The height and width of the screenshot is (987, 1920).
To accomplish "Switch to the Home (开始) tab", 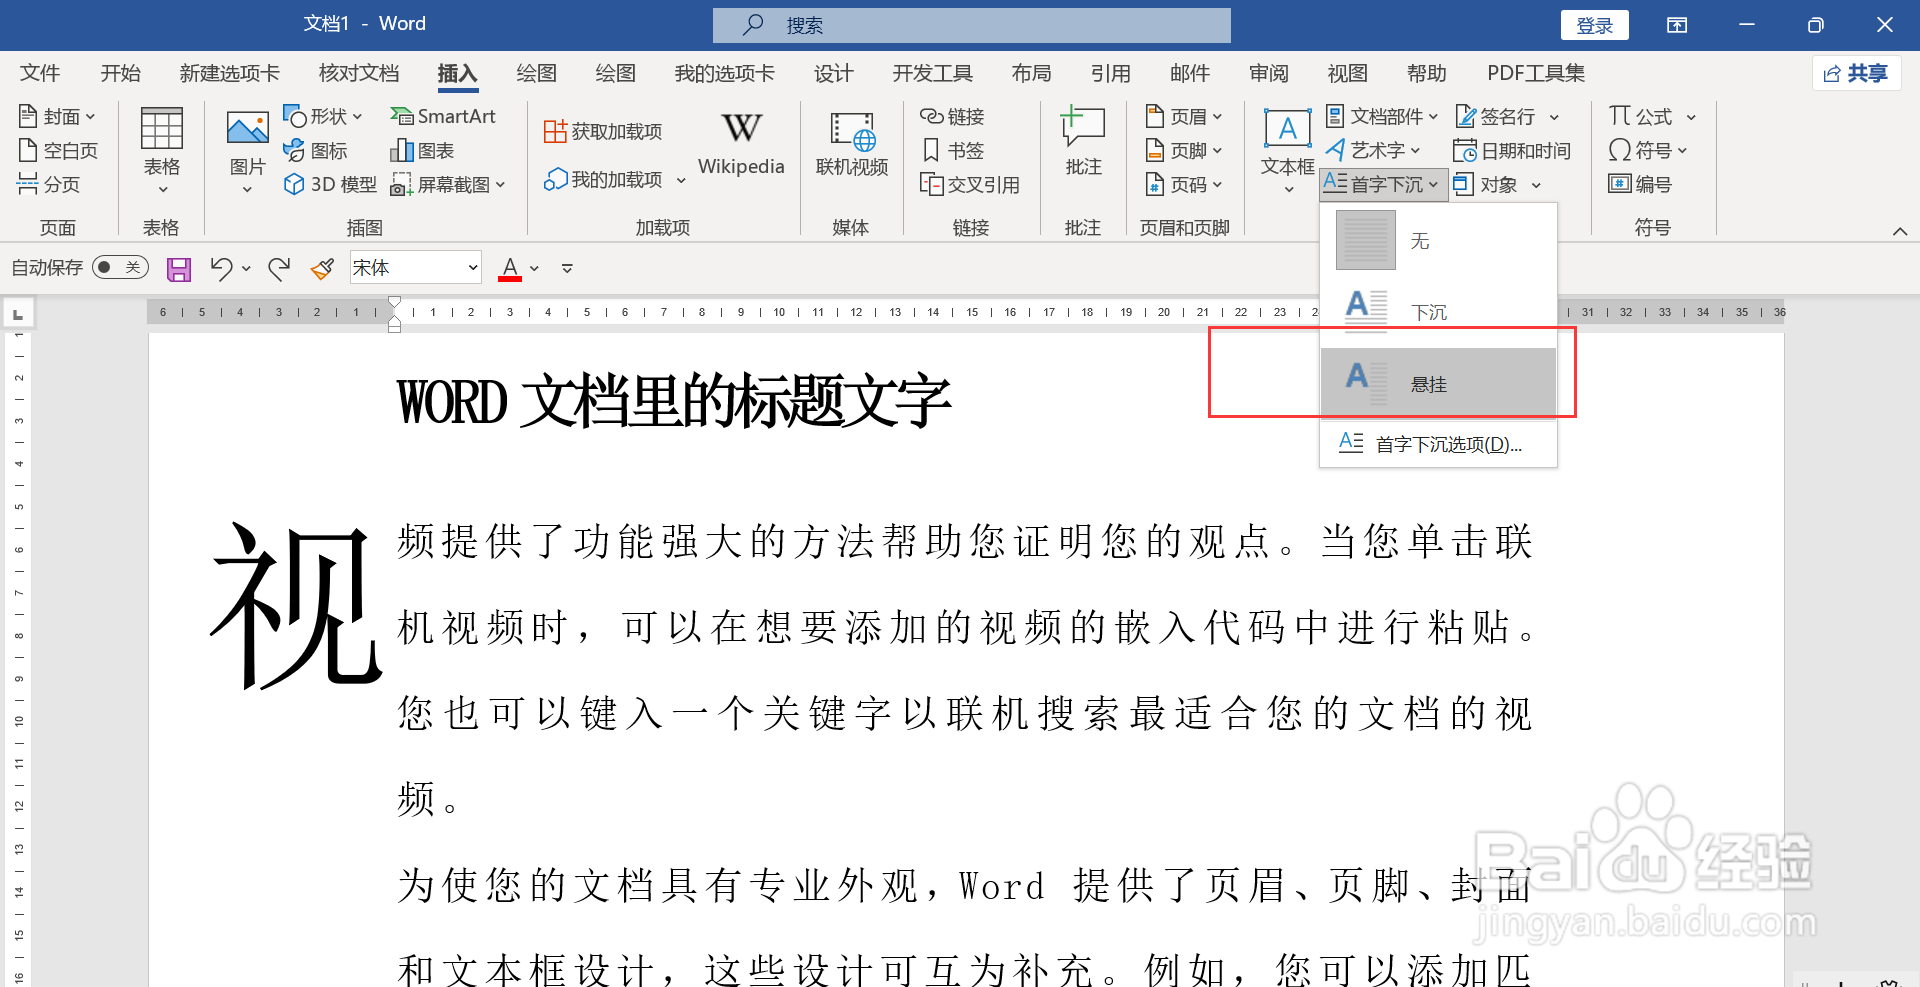I will pos(121,73).
